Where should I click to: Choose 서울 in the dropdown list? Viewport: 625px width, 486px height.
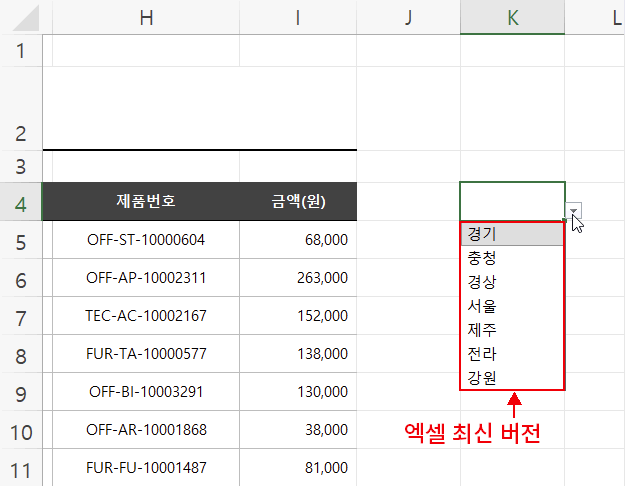[x=512, y=306]
